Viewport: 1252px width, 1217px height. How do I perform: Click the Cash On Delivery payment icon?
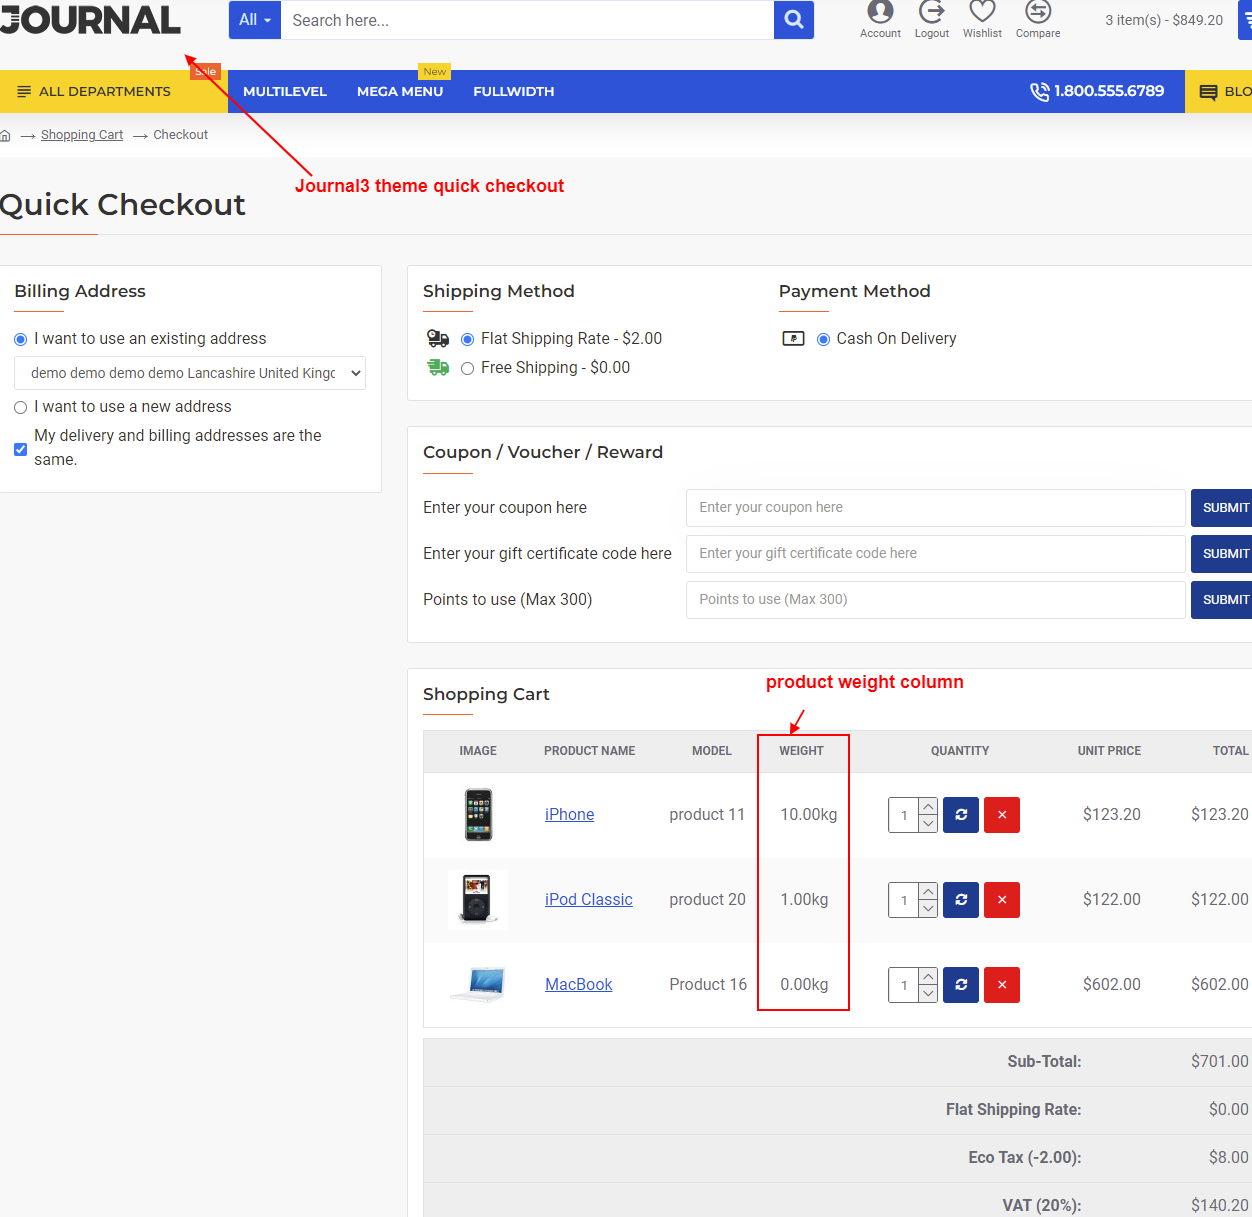point(793,339)
